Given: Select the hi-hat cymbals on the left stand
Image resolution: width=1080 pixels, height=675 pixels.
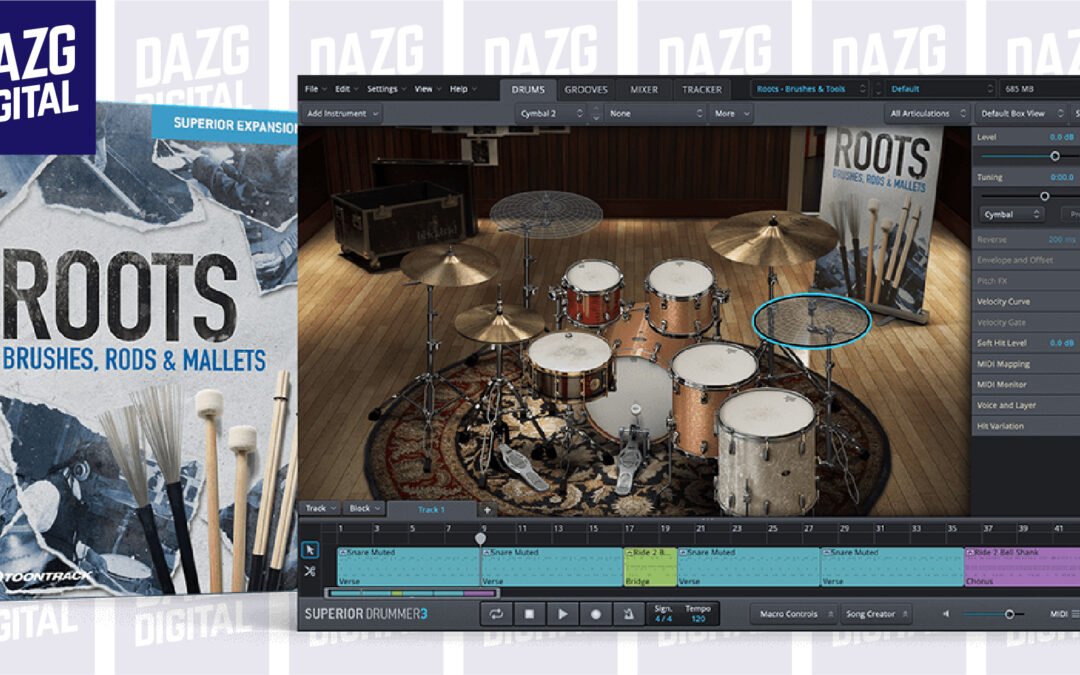Looking at the screenshot, I should tap(450, 264).
